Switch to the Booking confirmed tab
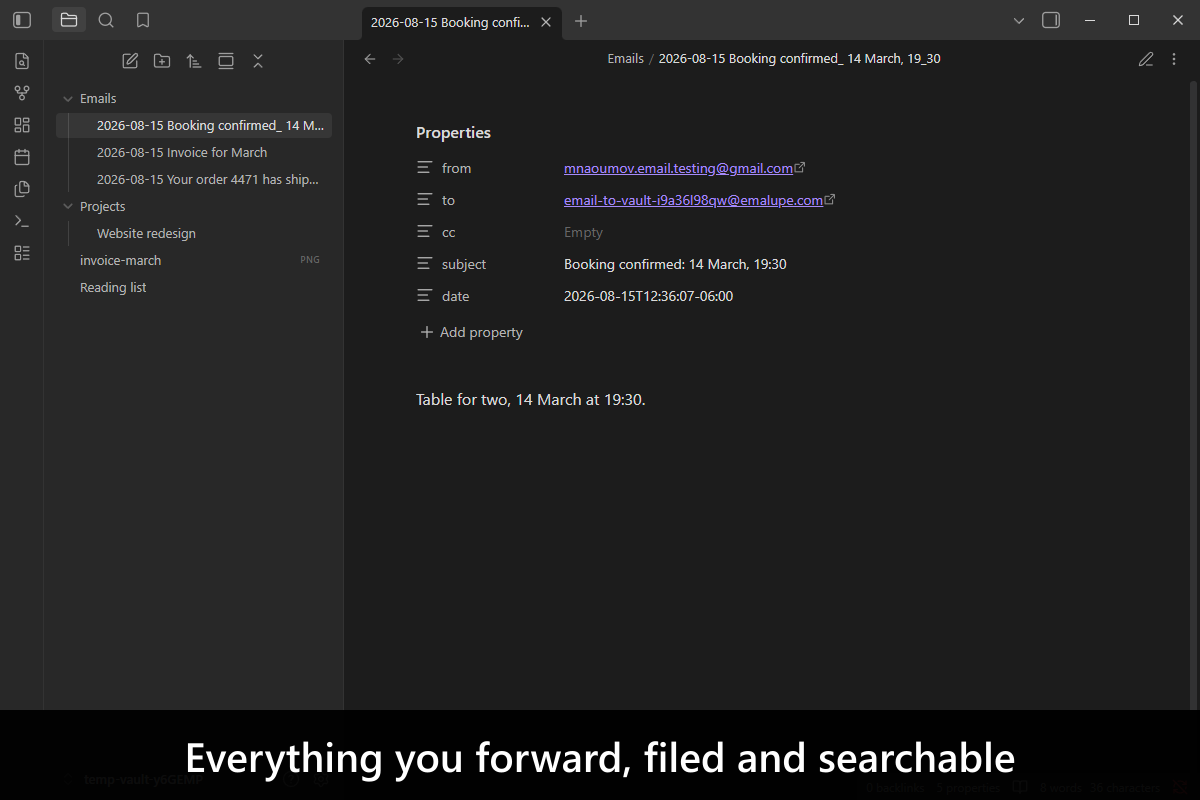Image resolution: width=1200 pixels, height=800 pixels. (450, 22)
